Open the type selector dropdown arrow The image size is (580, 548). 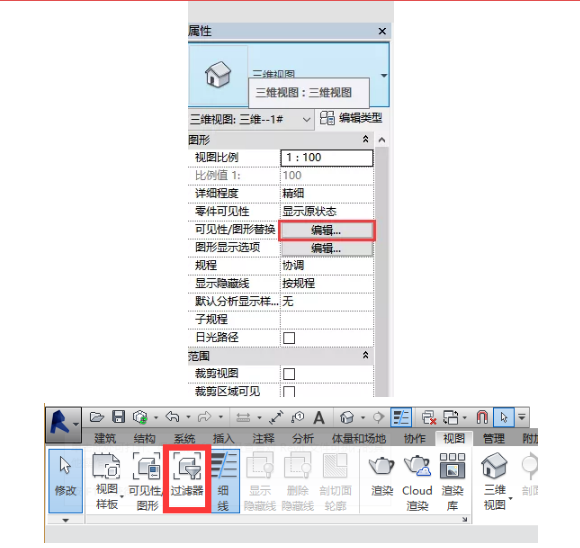click(x=384, y=75)
